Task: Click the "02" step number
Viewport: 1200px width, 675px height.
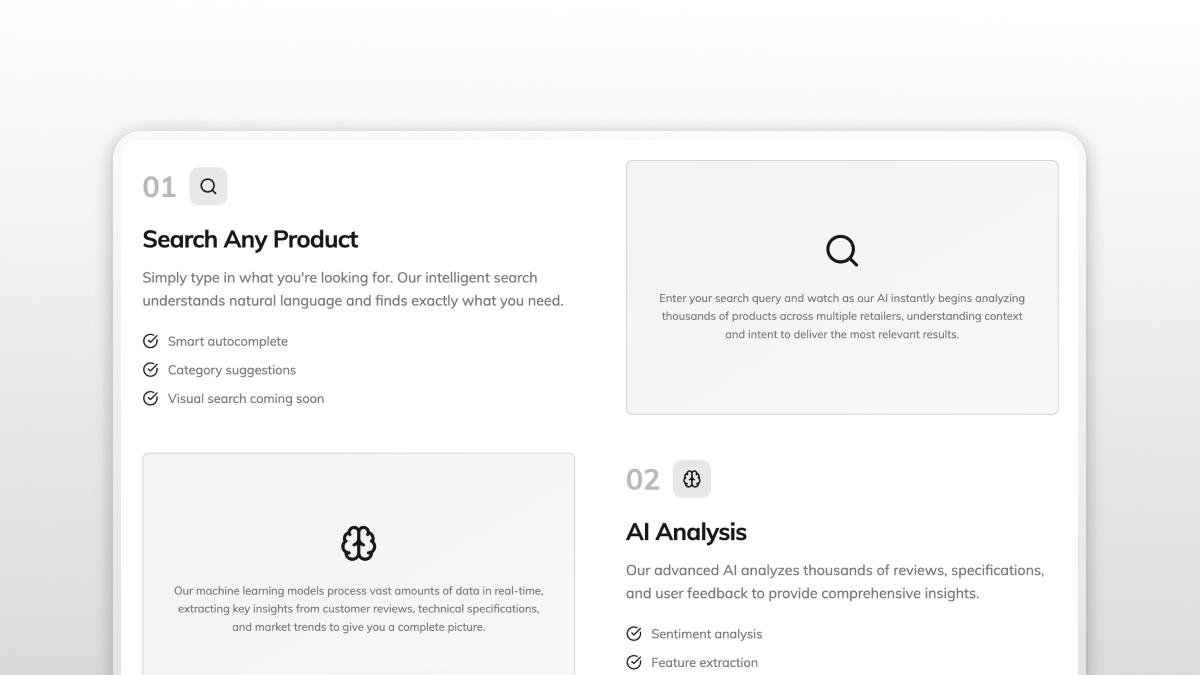Action: coord(643,480)
